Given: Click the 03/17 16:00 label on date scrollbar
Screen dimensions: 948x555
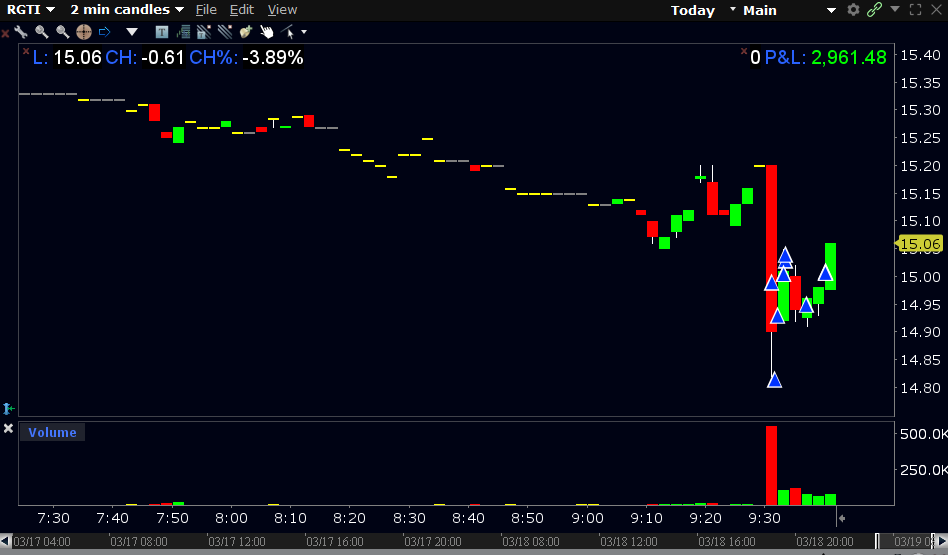Looking at the screenshot, I should 334,542.
